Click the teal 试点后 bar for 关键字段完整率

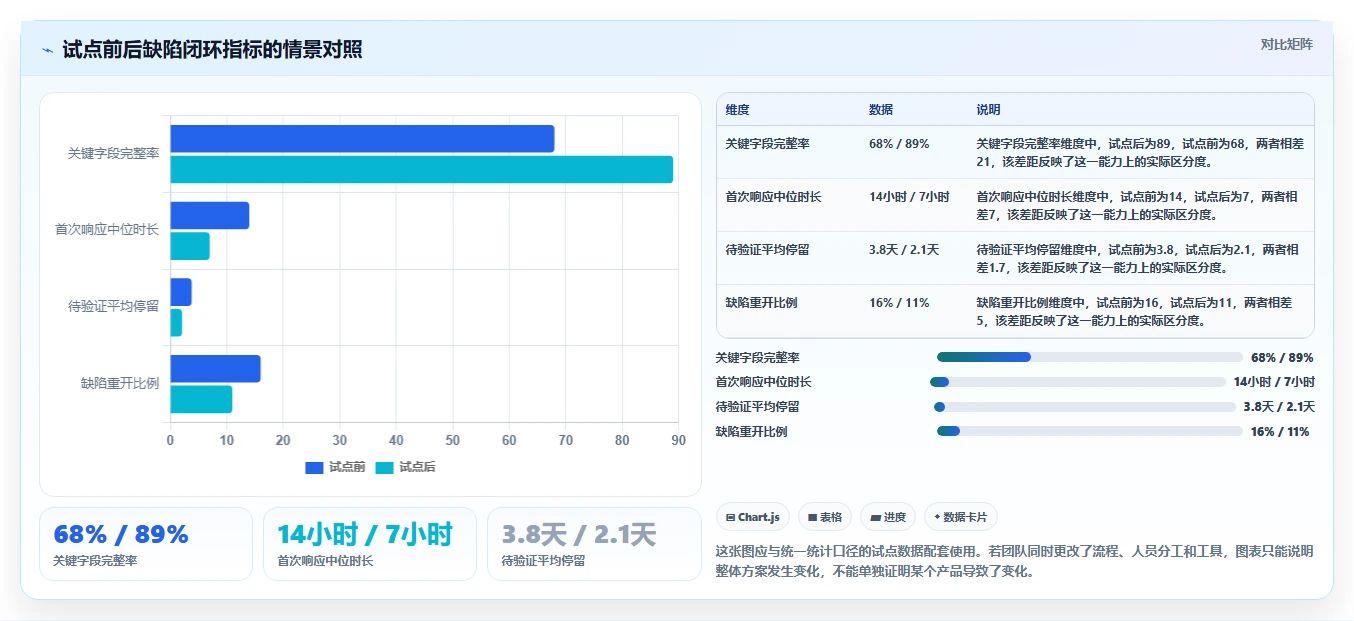click(x=421, y=169)
